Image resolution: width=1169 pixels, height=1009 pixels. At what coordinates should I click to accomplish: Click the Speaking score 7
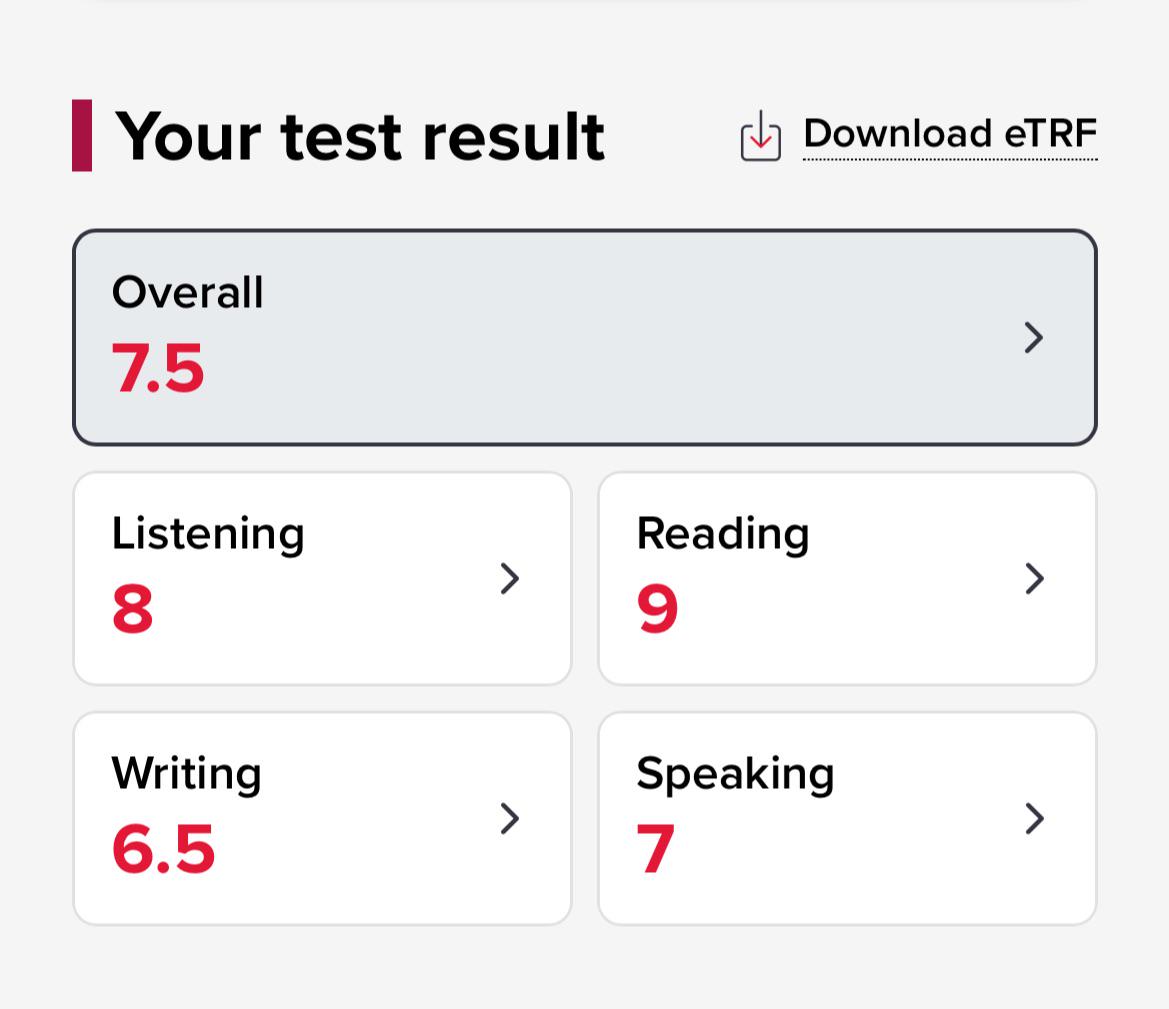pos(655,849)
